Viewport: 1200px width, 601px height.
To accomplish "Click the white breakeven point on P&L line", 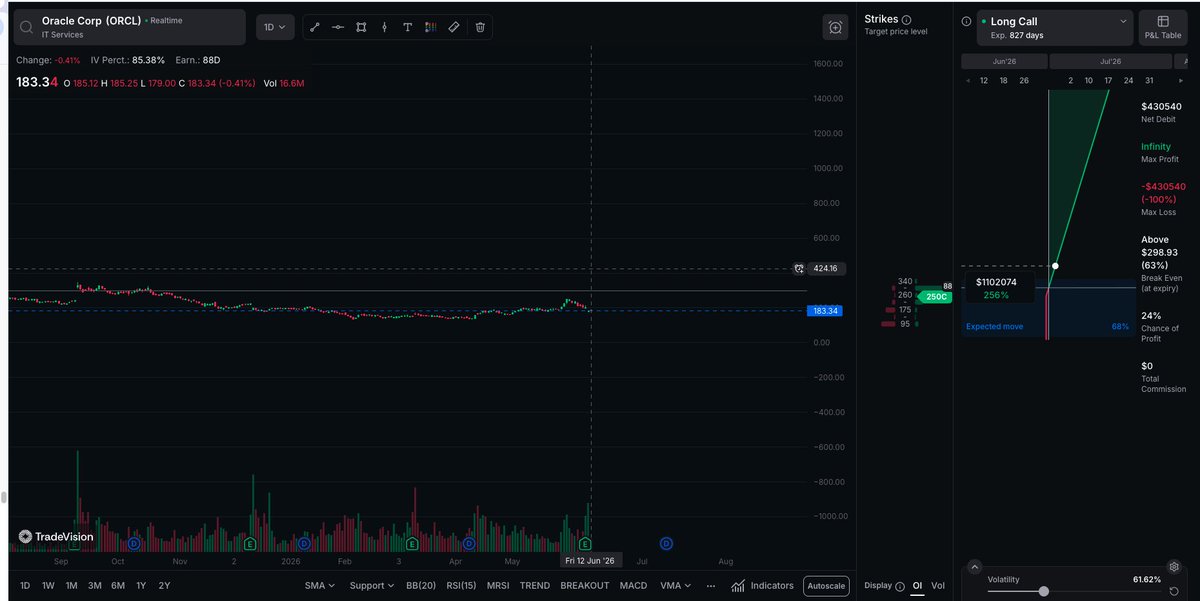I will [x=1055, y=266].
